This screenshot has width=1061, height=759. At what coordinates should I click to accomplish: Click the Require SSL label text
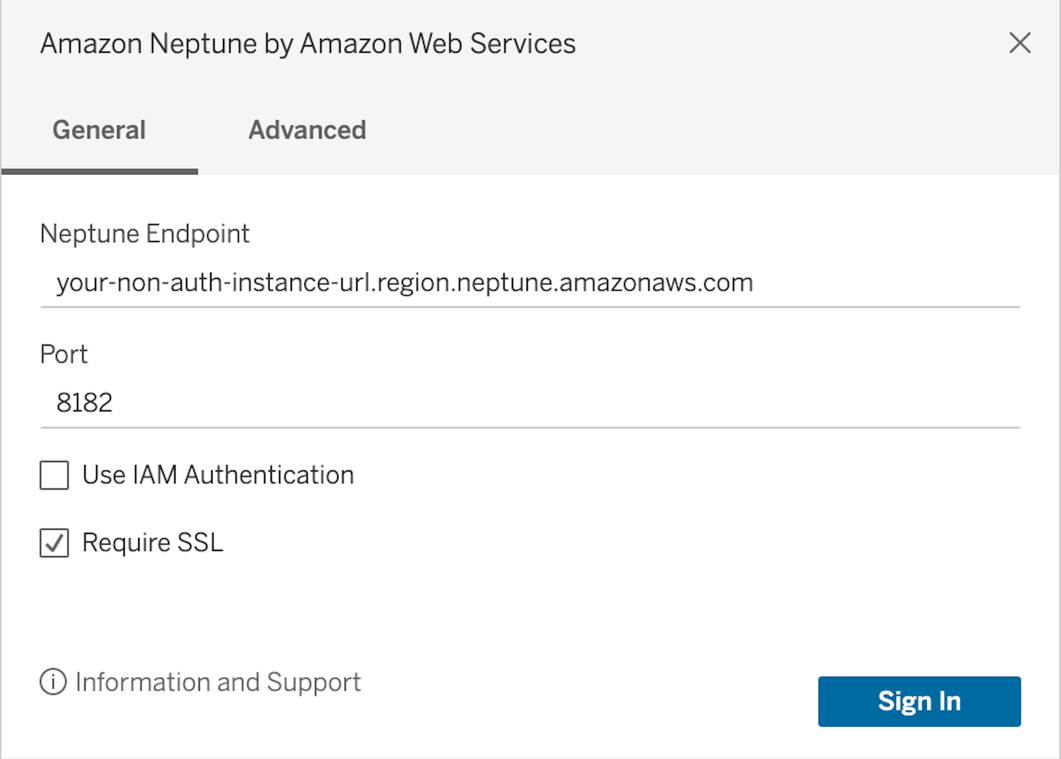[x=152, y=543]
